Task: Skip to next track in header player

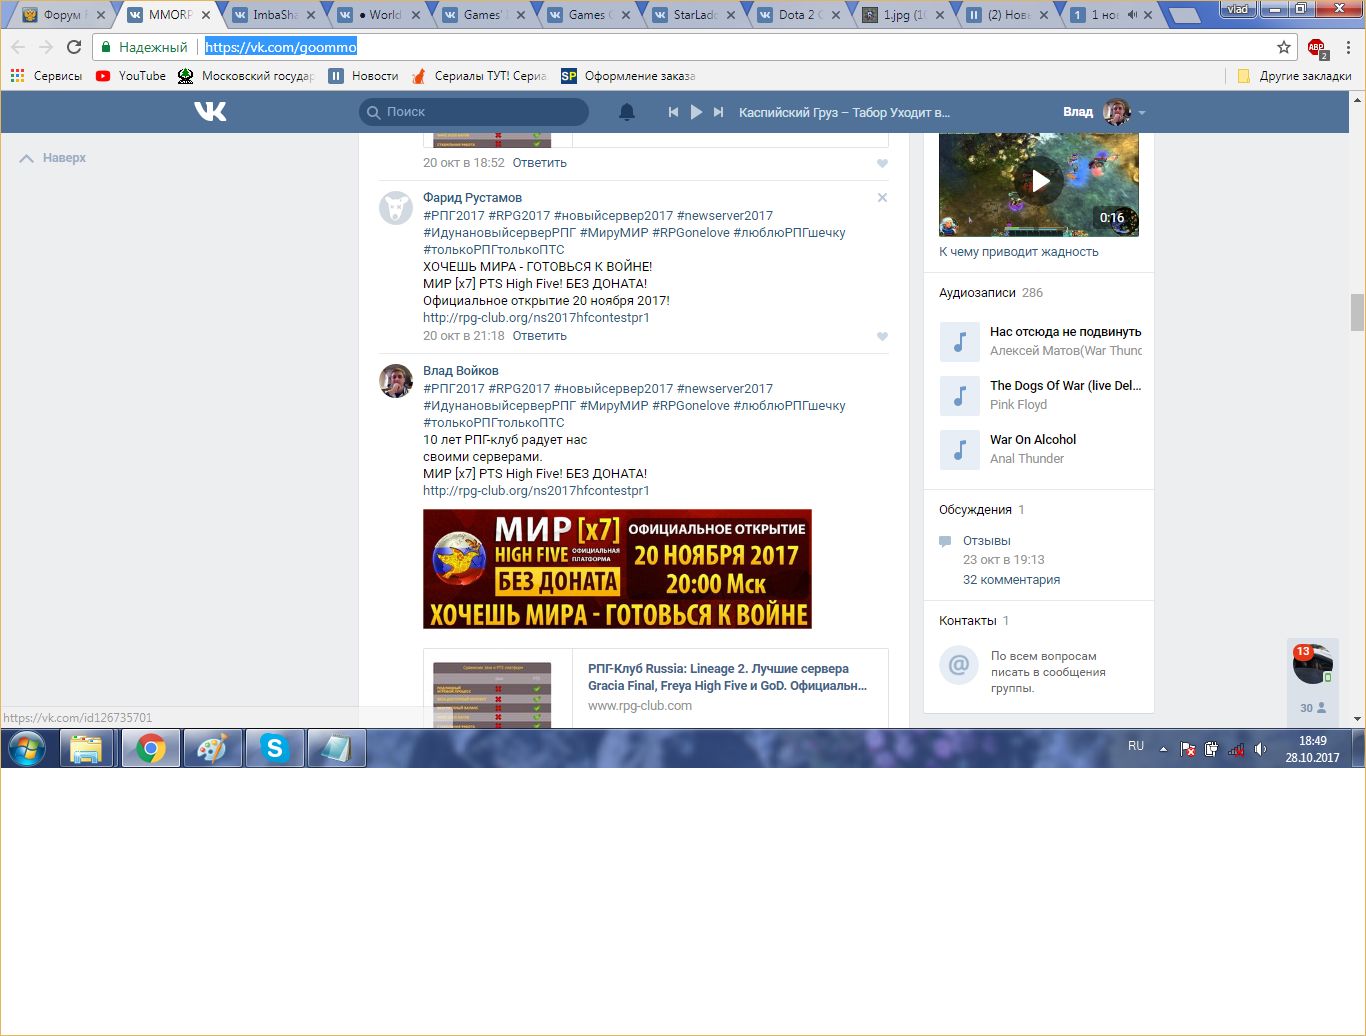Action: 718,112
